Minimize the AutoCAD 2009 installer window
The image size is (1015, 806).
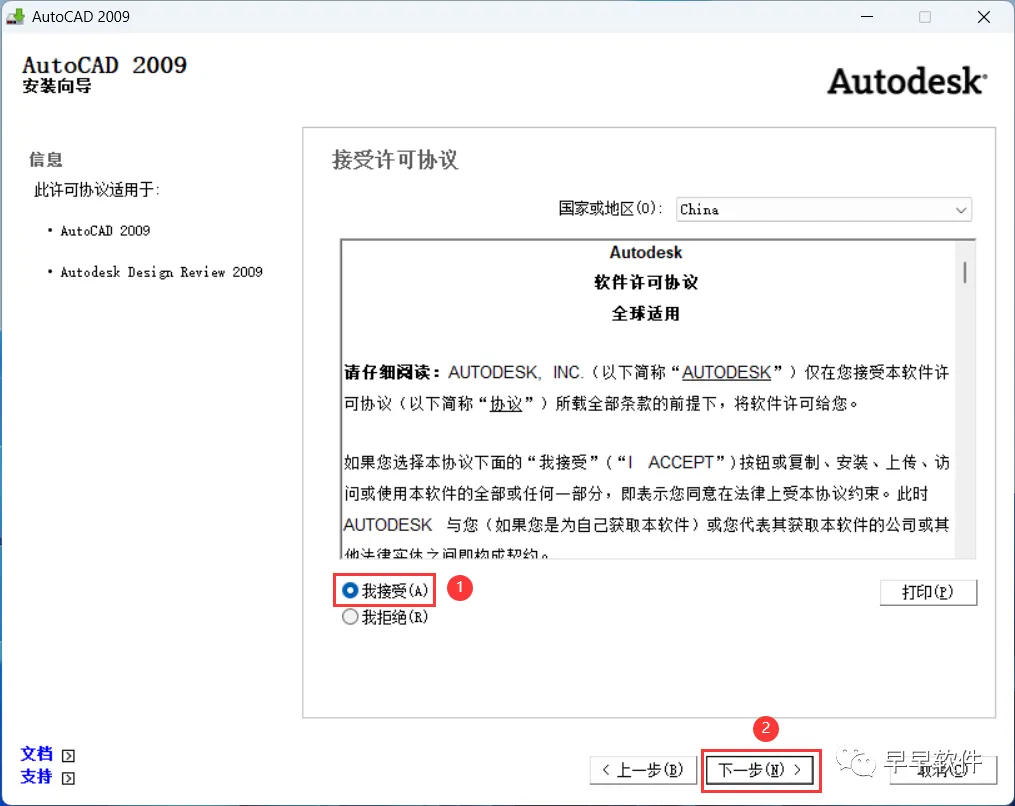[x=867, y=17]
